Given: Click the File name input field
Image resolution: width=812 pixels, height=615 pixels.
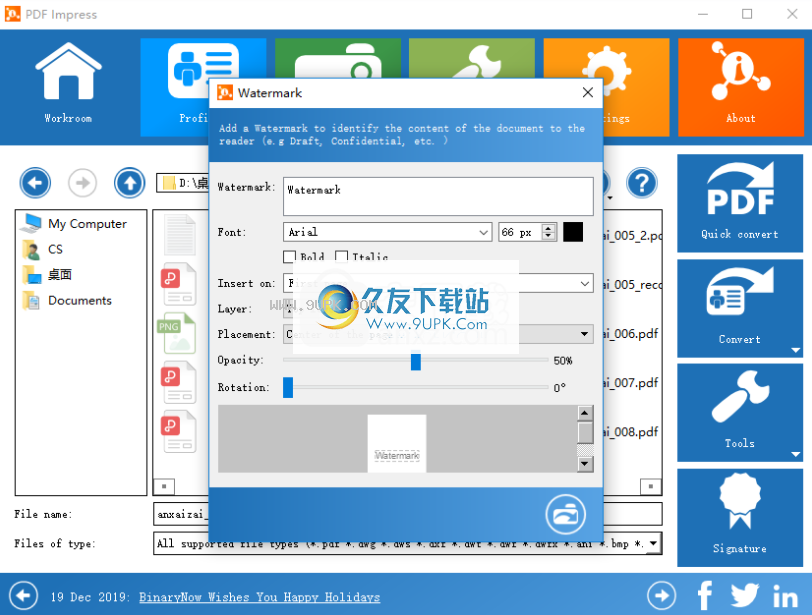Looking at the screenshot, I should [408, 514].
